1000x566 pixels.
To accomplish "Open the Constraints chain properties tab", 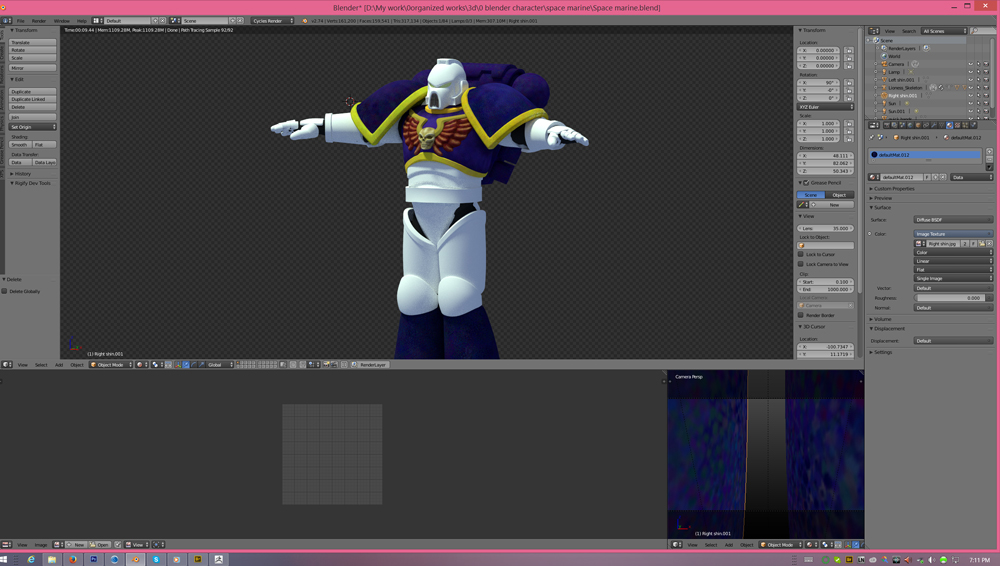I will click(926, 125).
